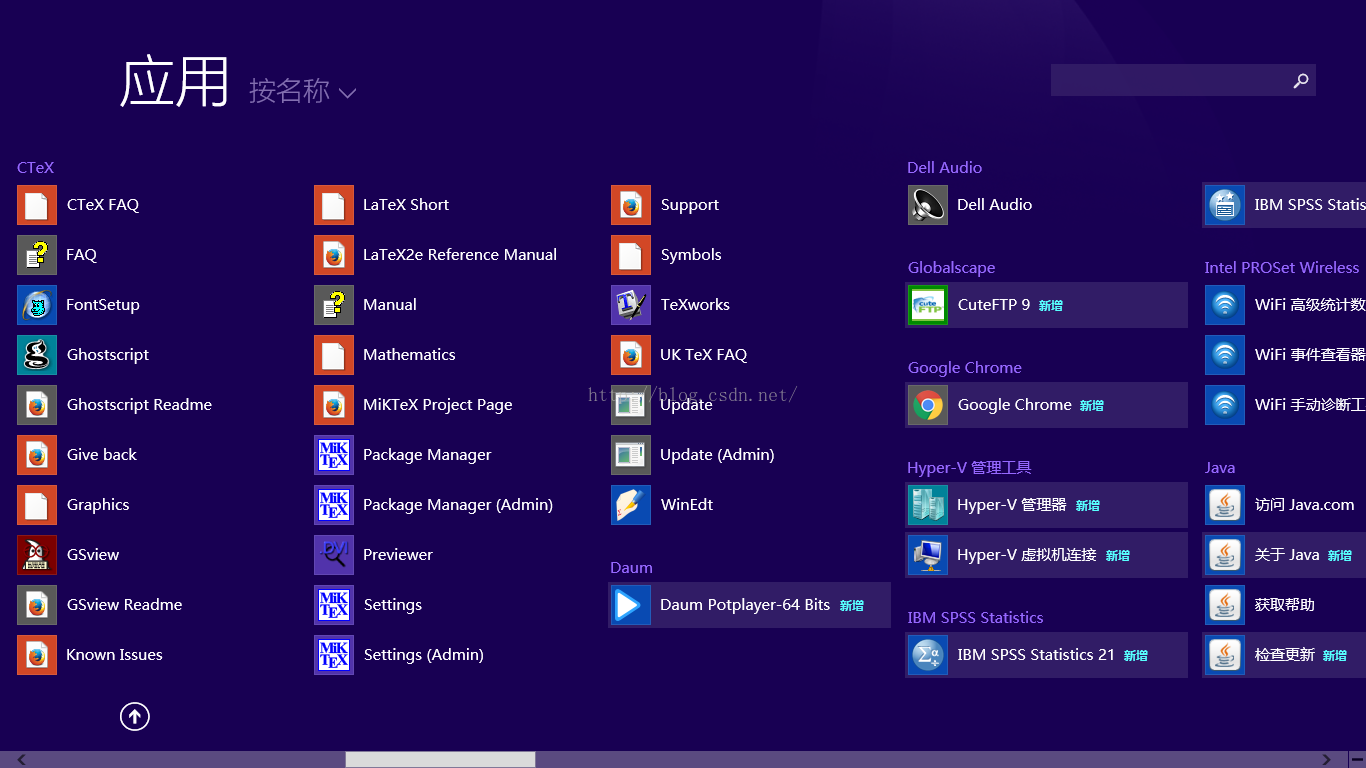Click the 获取帮助 label
The image size is (1366, 768).
tap(1285, 605)
